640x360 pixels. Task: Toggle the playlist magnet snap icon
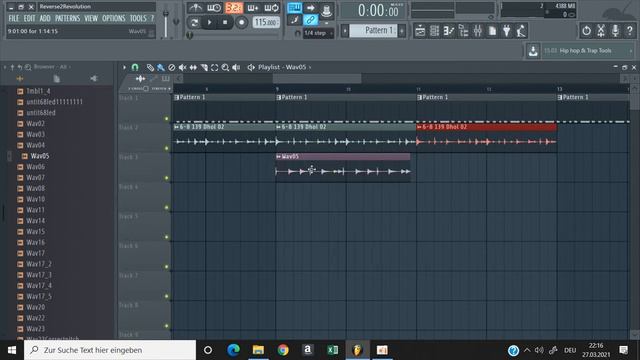(135, 67)
